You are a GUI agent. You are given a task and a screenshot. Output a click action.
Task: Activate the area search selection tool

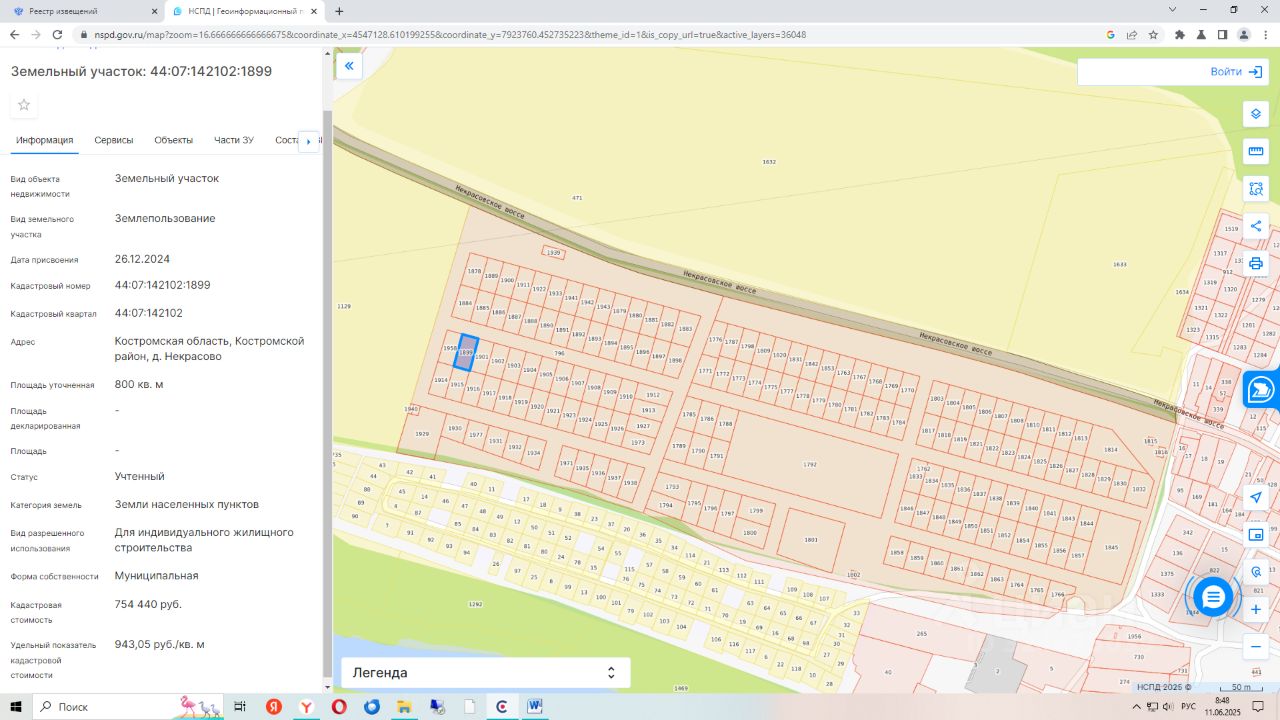(x=1256, y=189)
